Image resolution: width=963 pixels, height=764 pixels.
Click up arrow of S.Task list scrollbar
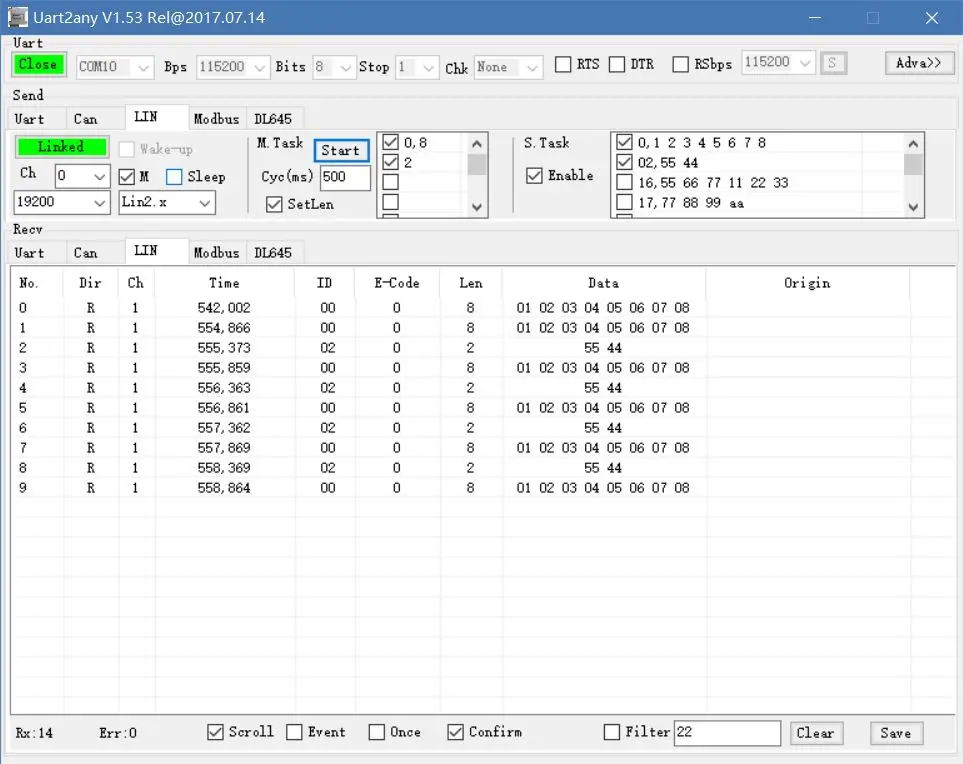coord(913,144)
